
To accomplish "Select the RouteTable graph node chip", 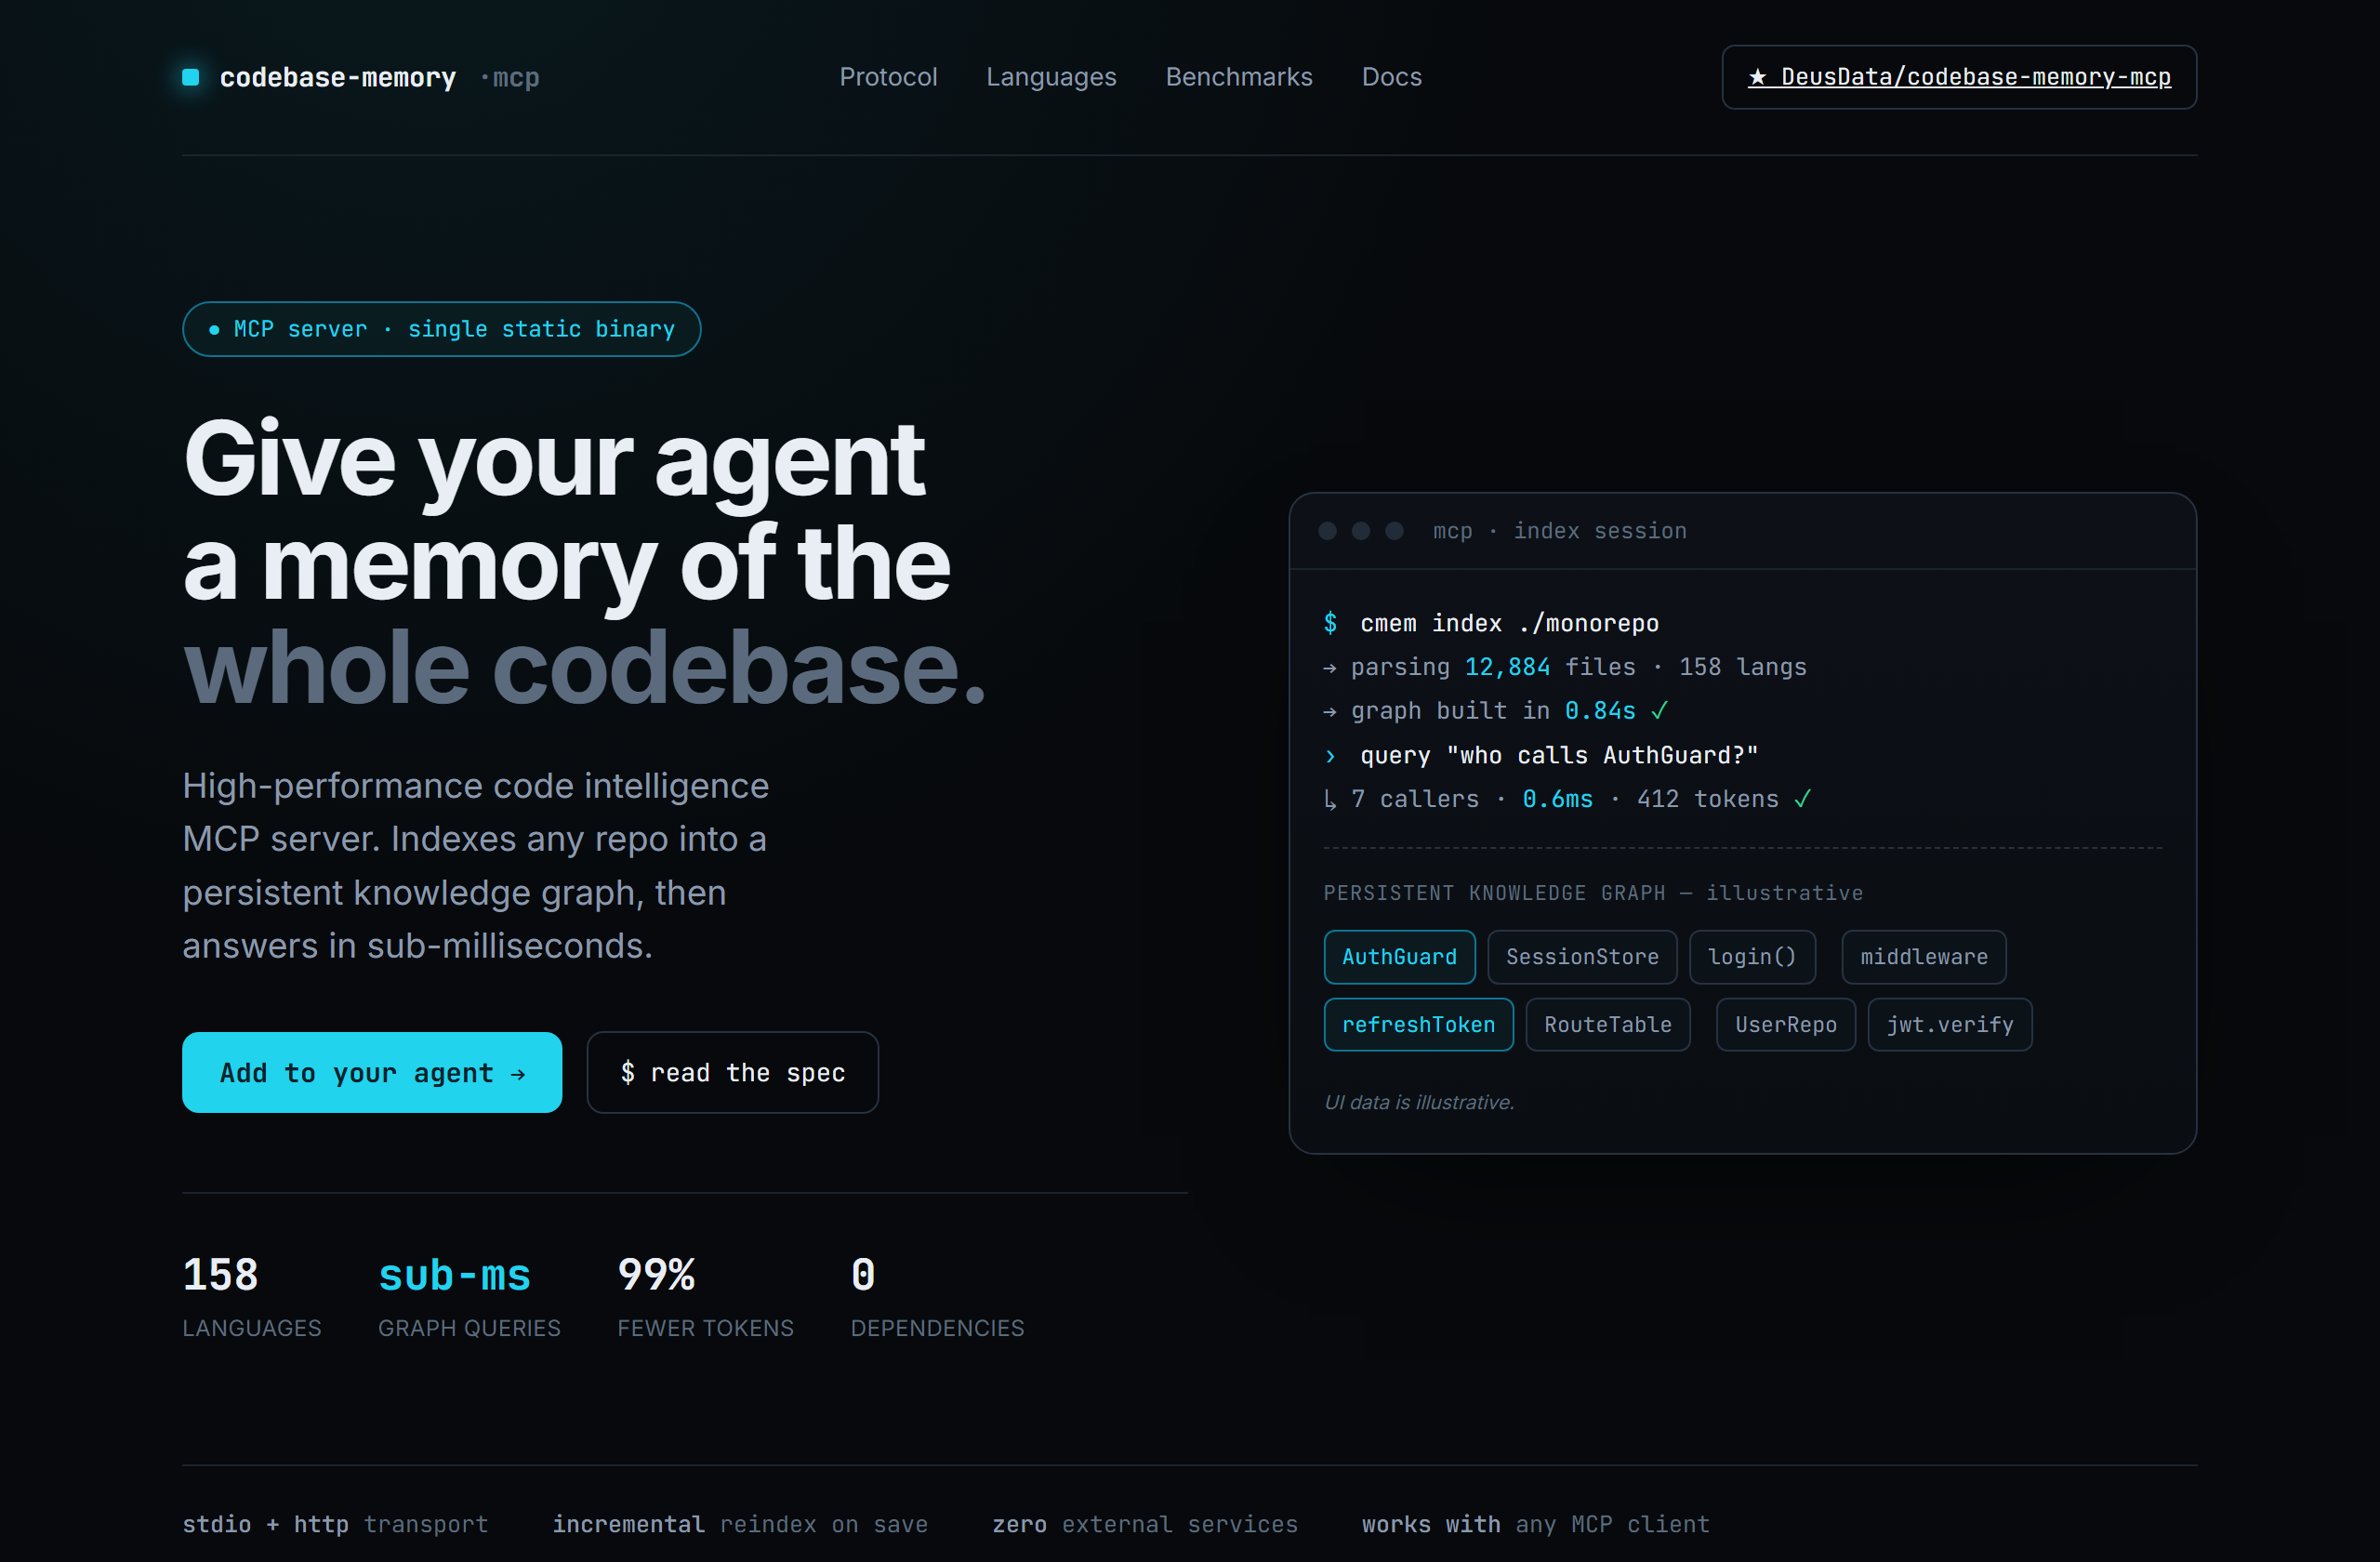I will (x=1608, y=1025).
